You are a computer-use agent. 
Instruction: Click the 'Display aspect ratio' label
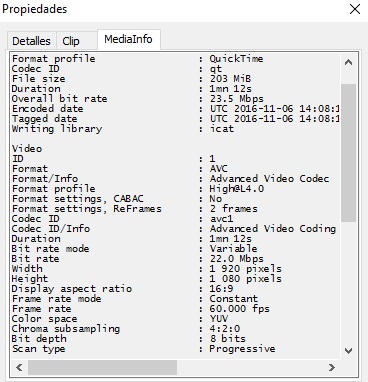(72, 289)
